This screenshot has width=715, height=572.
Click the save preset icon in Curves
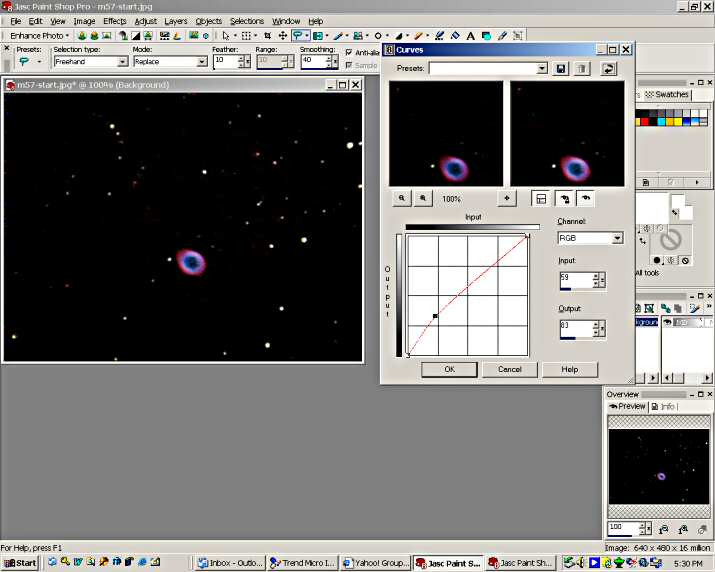561,69
